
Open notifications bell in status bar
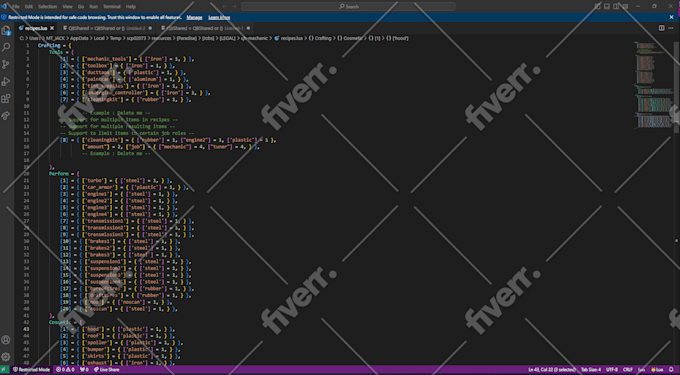[671, 370]
